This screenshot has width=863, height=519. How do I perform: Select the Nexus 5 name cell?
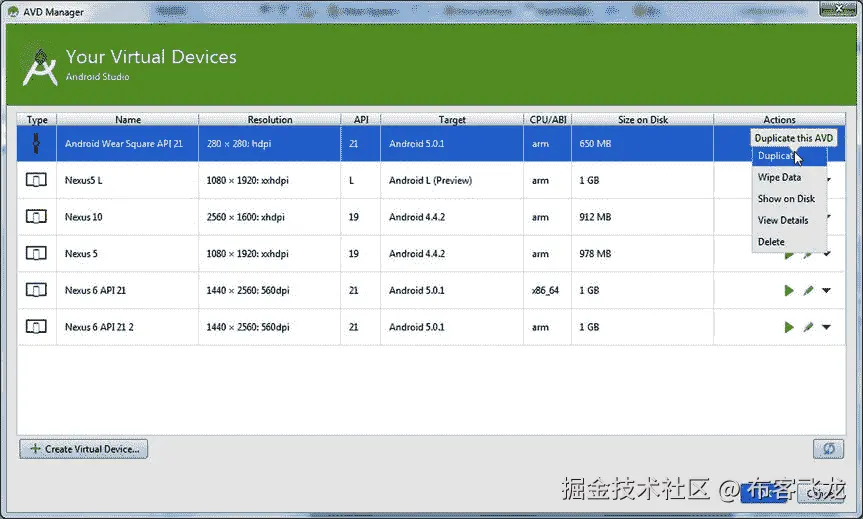pos(128,254)
